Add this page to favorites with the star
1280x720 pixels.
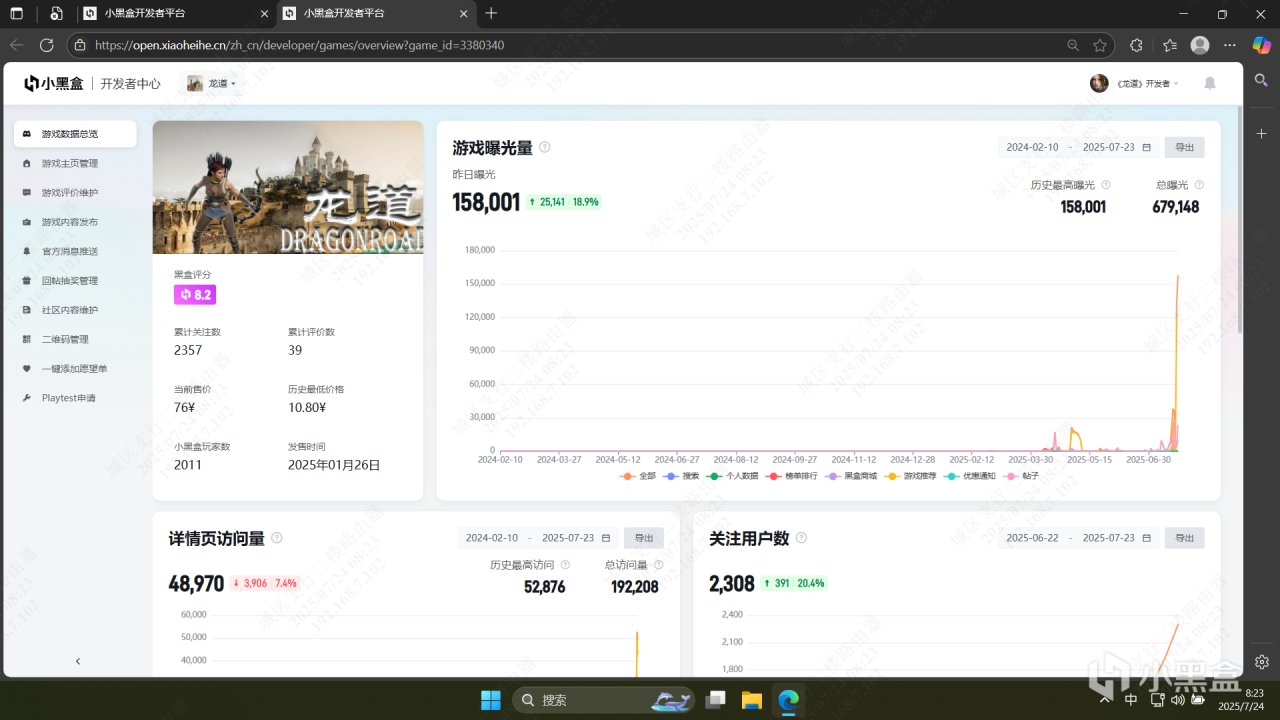[1100, 45]
